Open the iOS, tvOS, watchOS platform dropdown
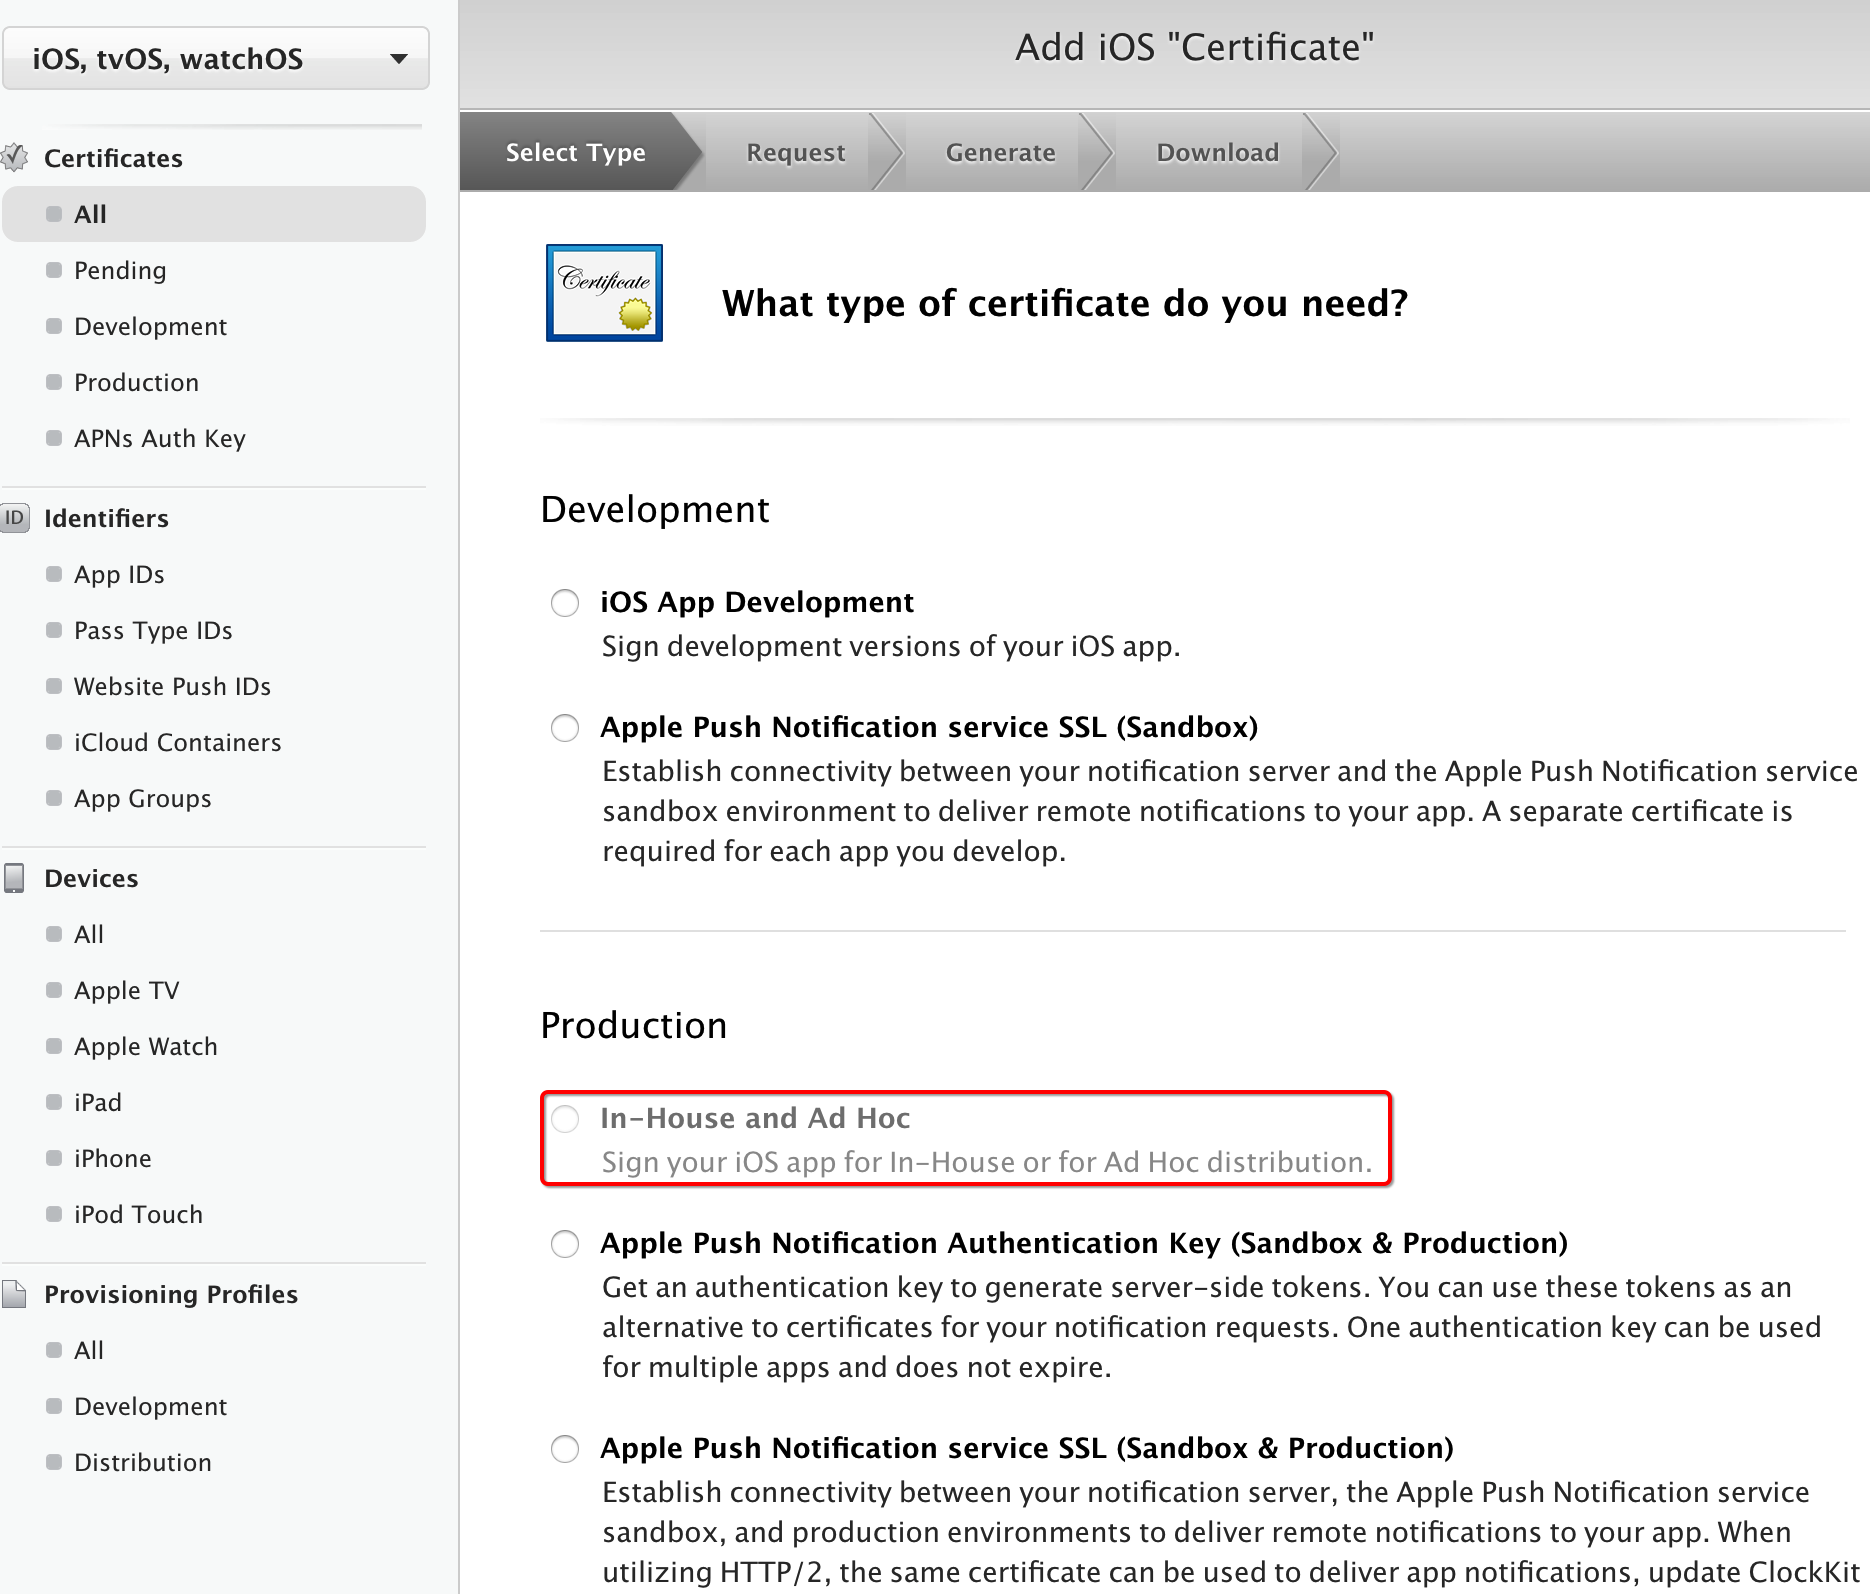 click(x=216, y=58)
